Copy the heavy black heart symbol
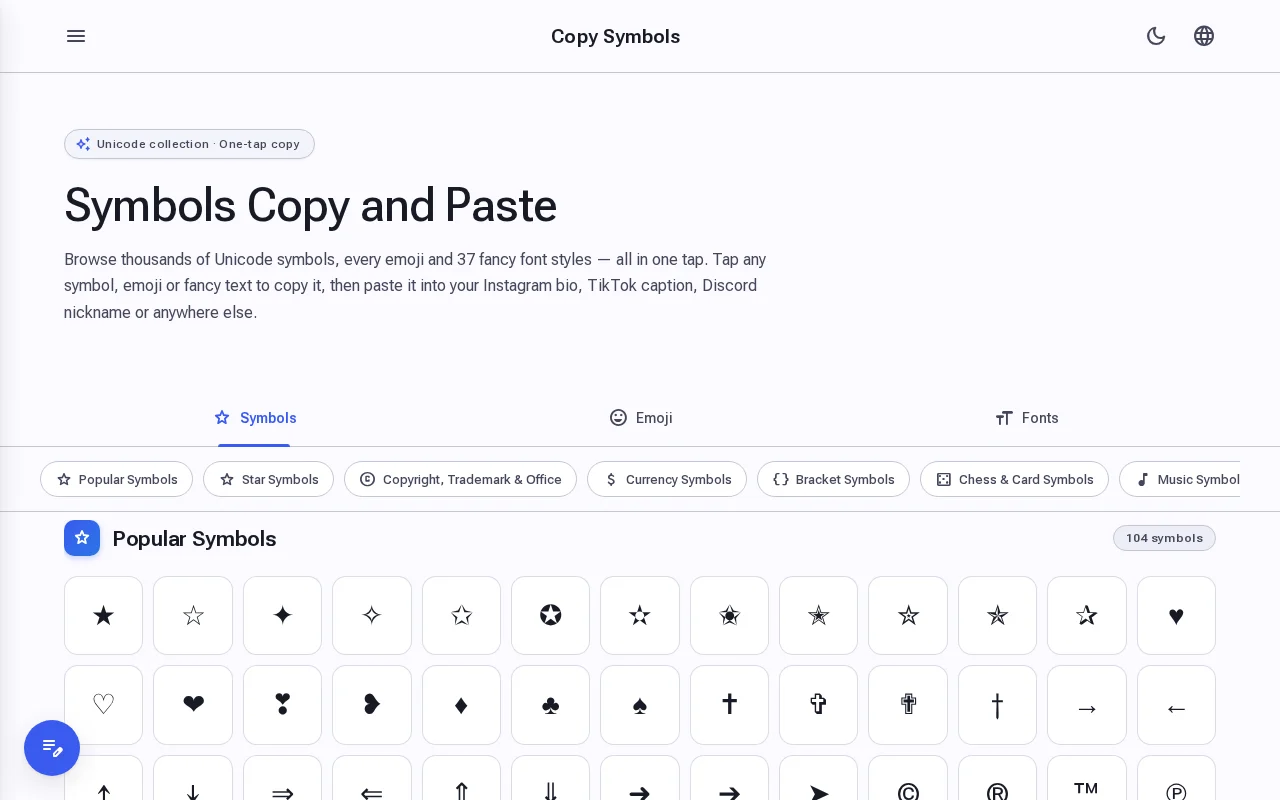The width and height of the screenshot is (1280, 800). click(193, 705)
